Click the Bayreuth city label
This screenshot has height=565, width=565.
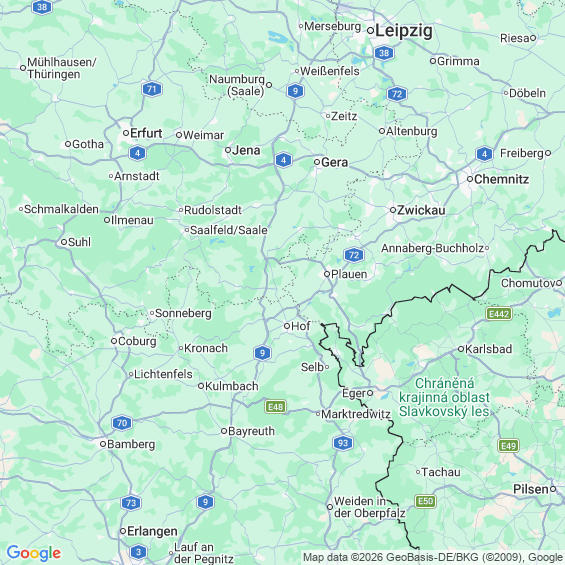(x=251, y=431)
